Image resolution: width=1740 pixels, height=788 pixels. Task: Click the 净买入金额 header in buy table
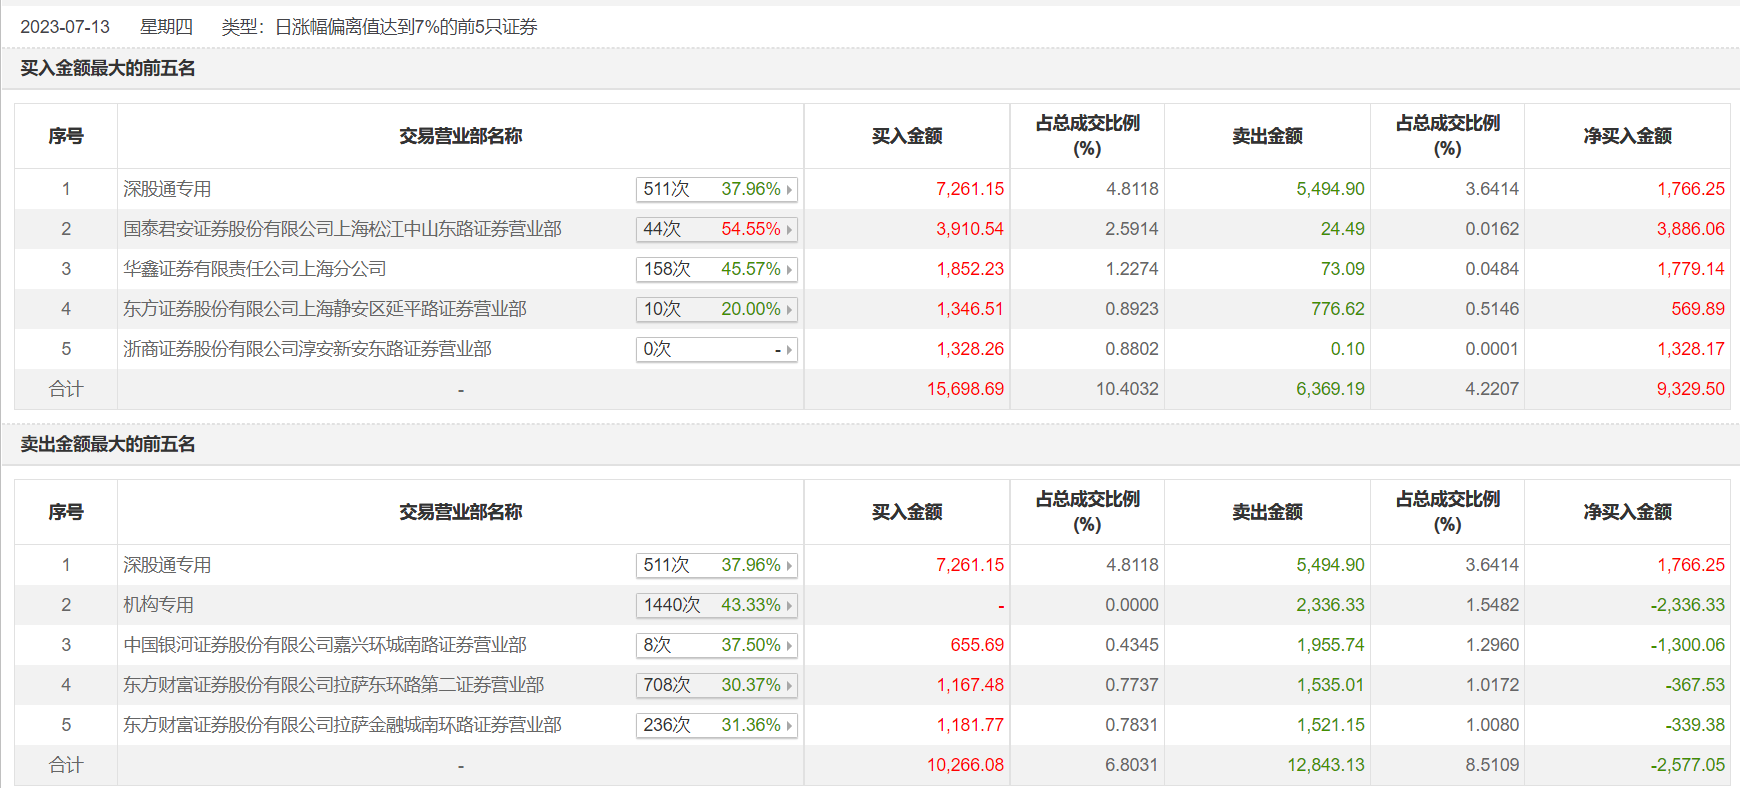(1627, 136)
